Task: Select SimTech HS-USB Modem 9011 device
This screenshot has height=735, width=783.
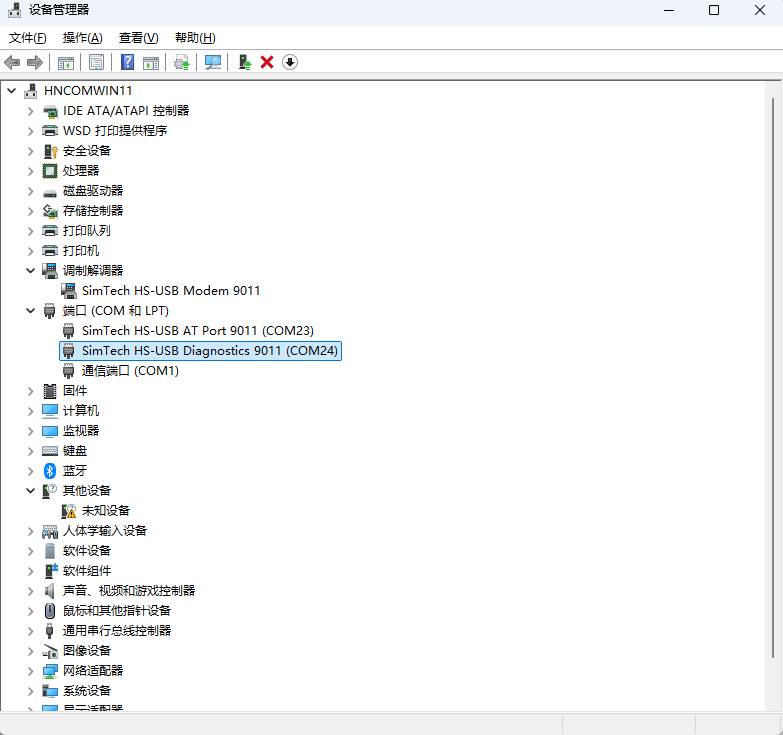Action: click(171, 290)
